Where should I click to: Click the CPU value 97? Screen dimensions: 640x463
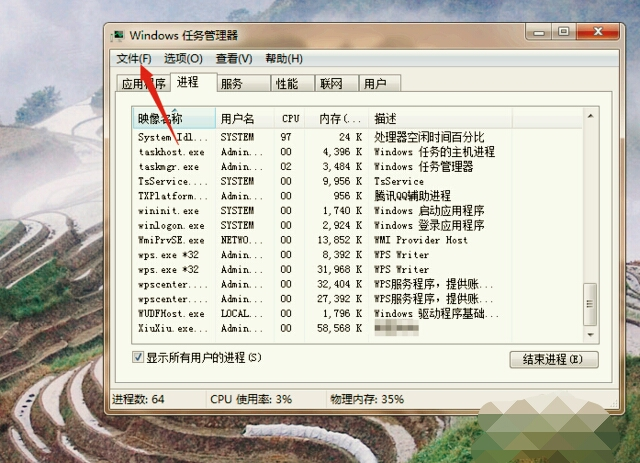coord(286,137)
